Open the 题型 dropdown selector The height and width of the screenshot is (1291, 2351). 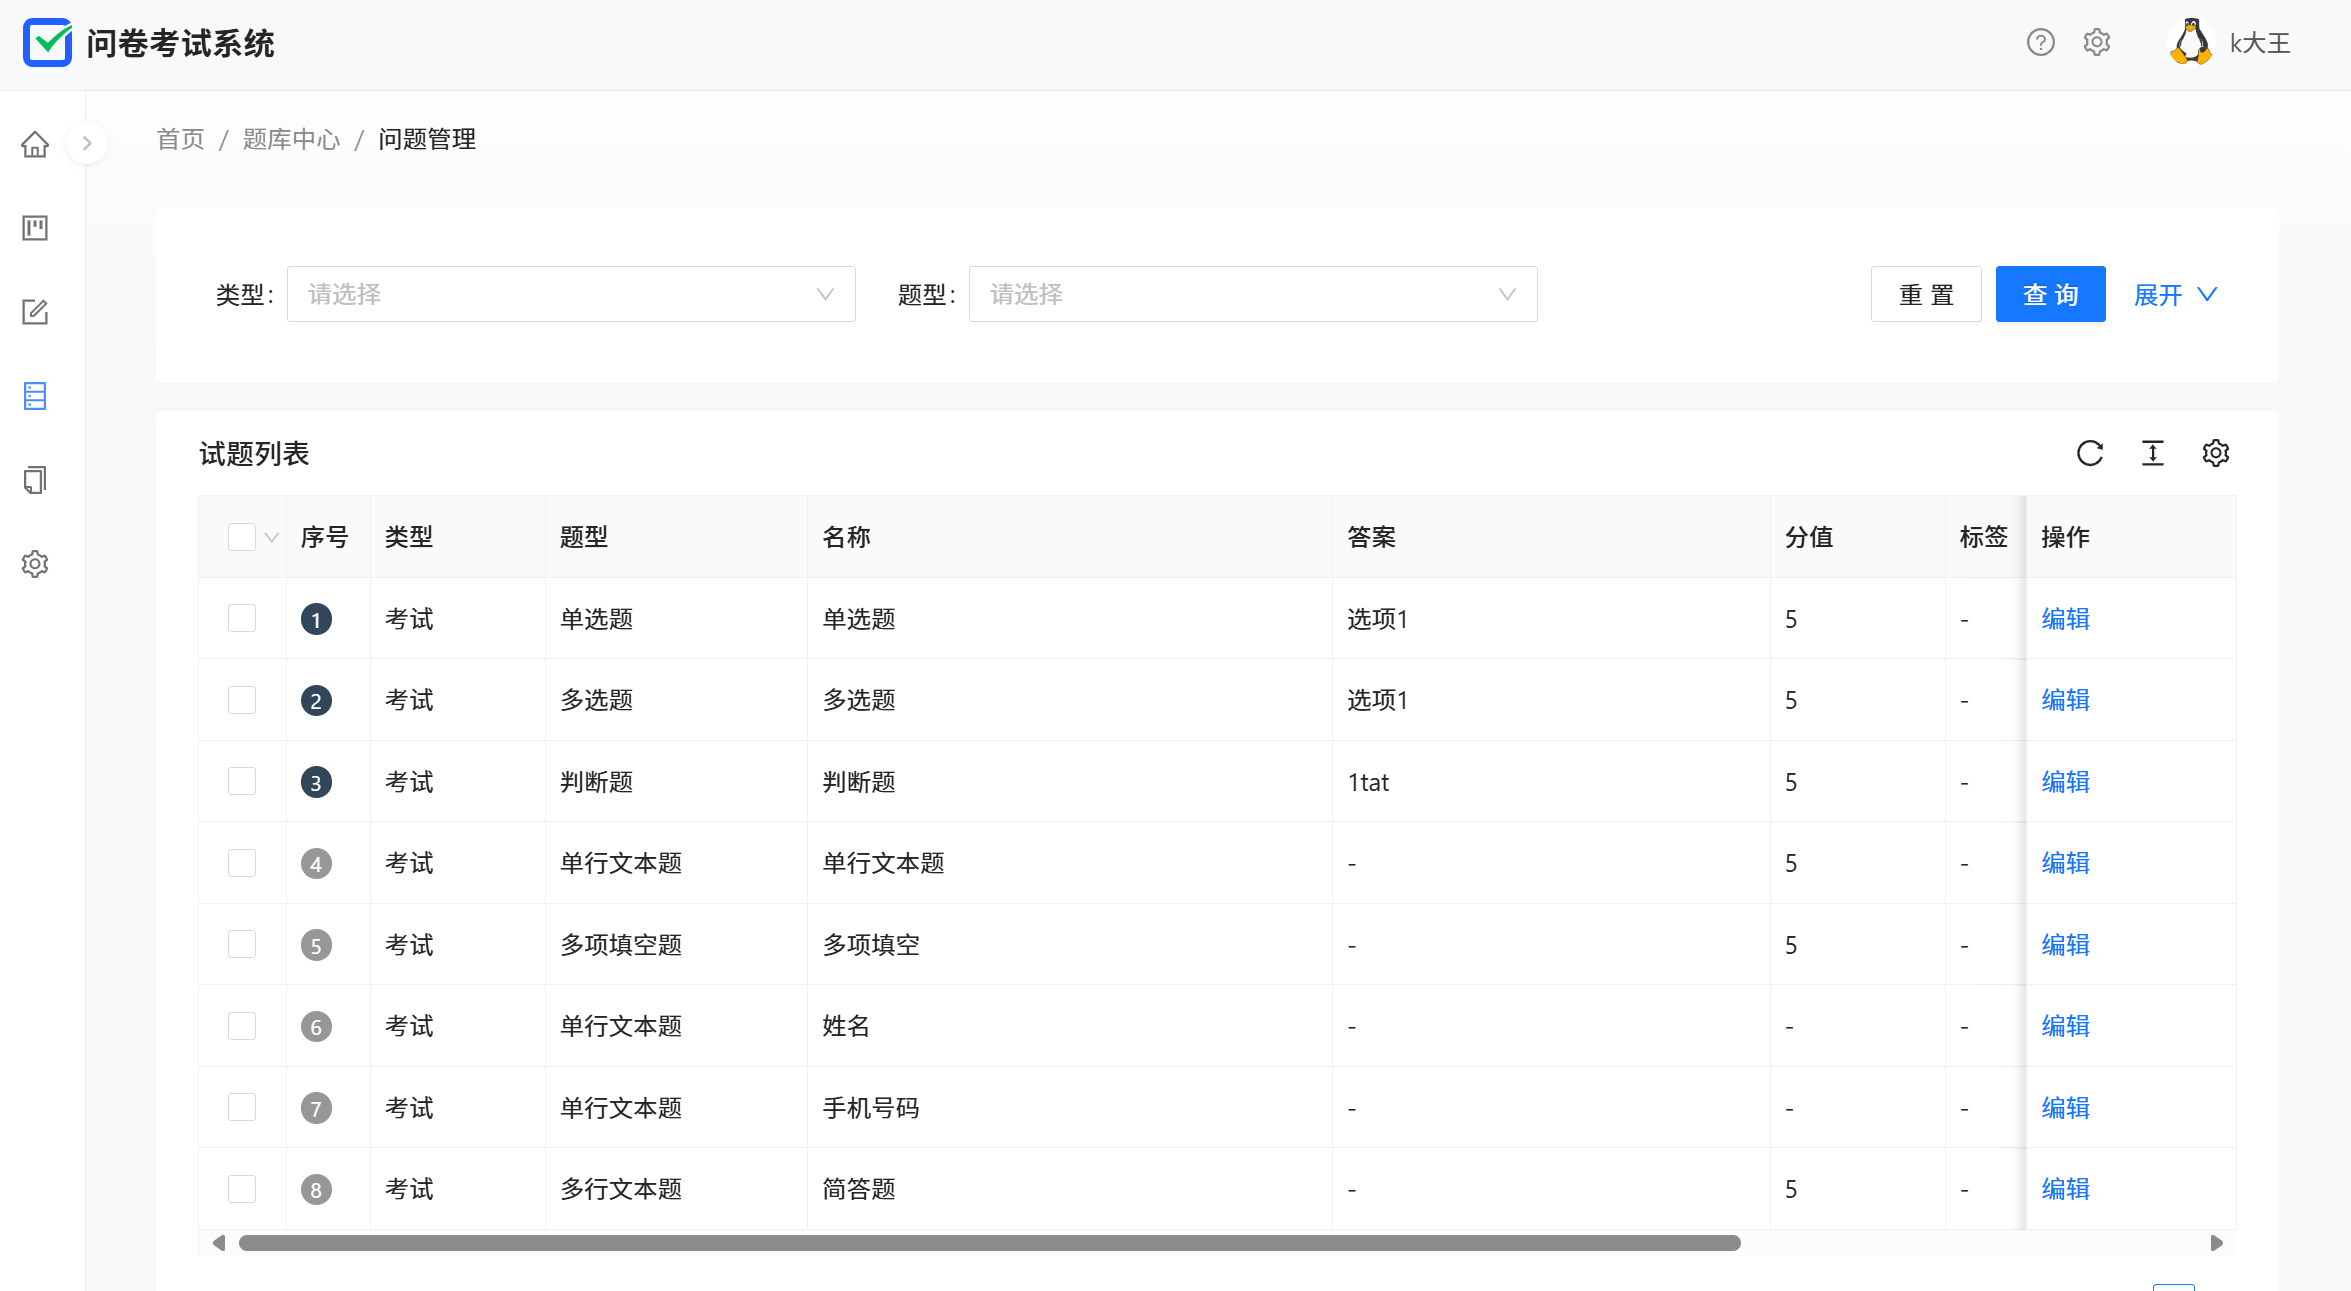click(x=1252, y=294)
